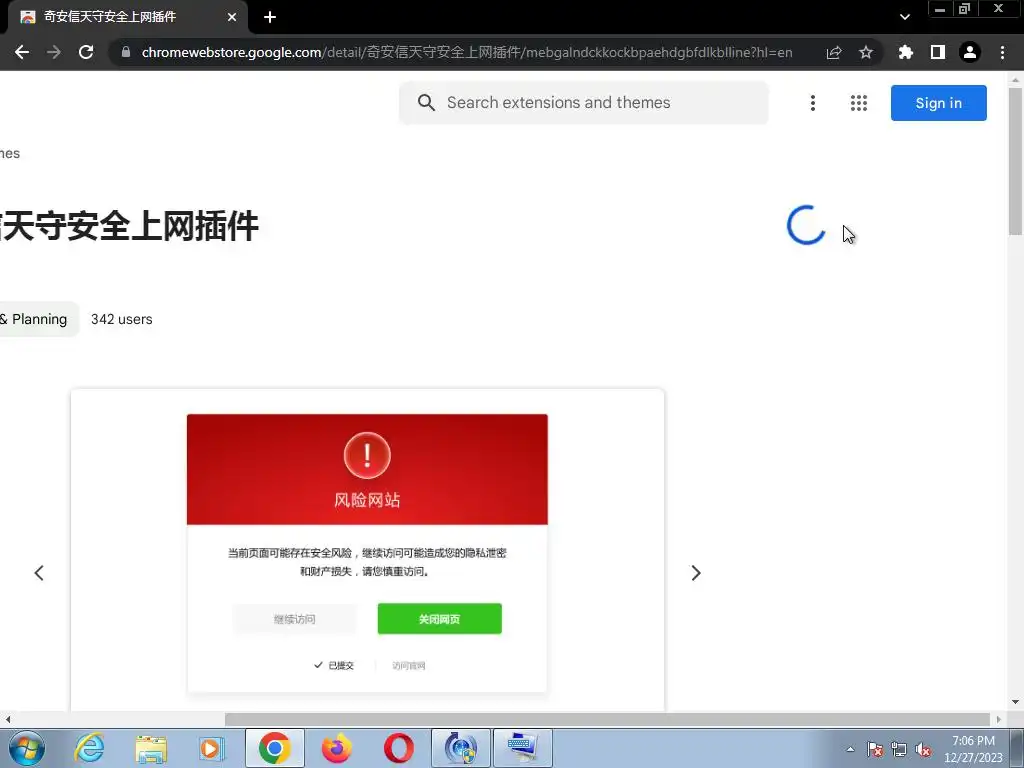Click the Sign in button
The image size is (1024, 768).
938,103
